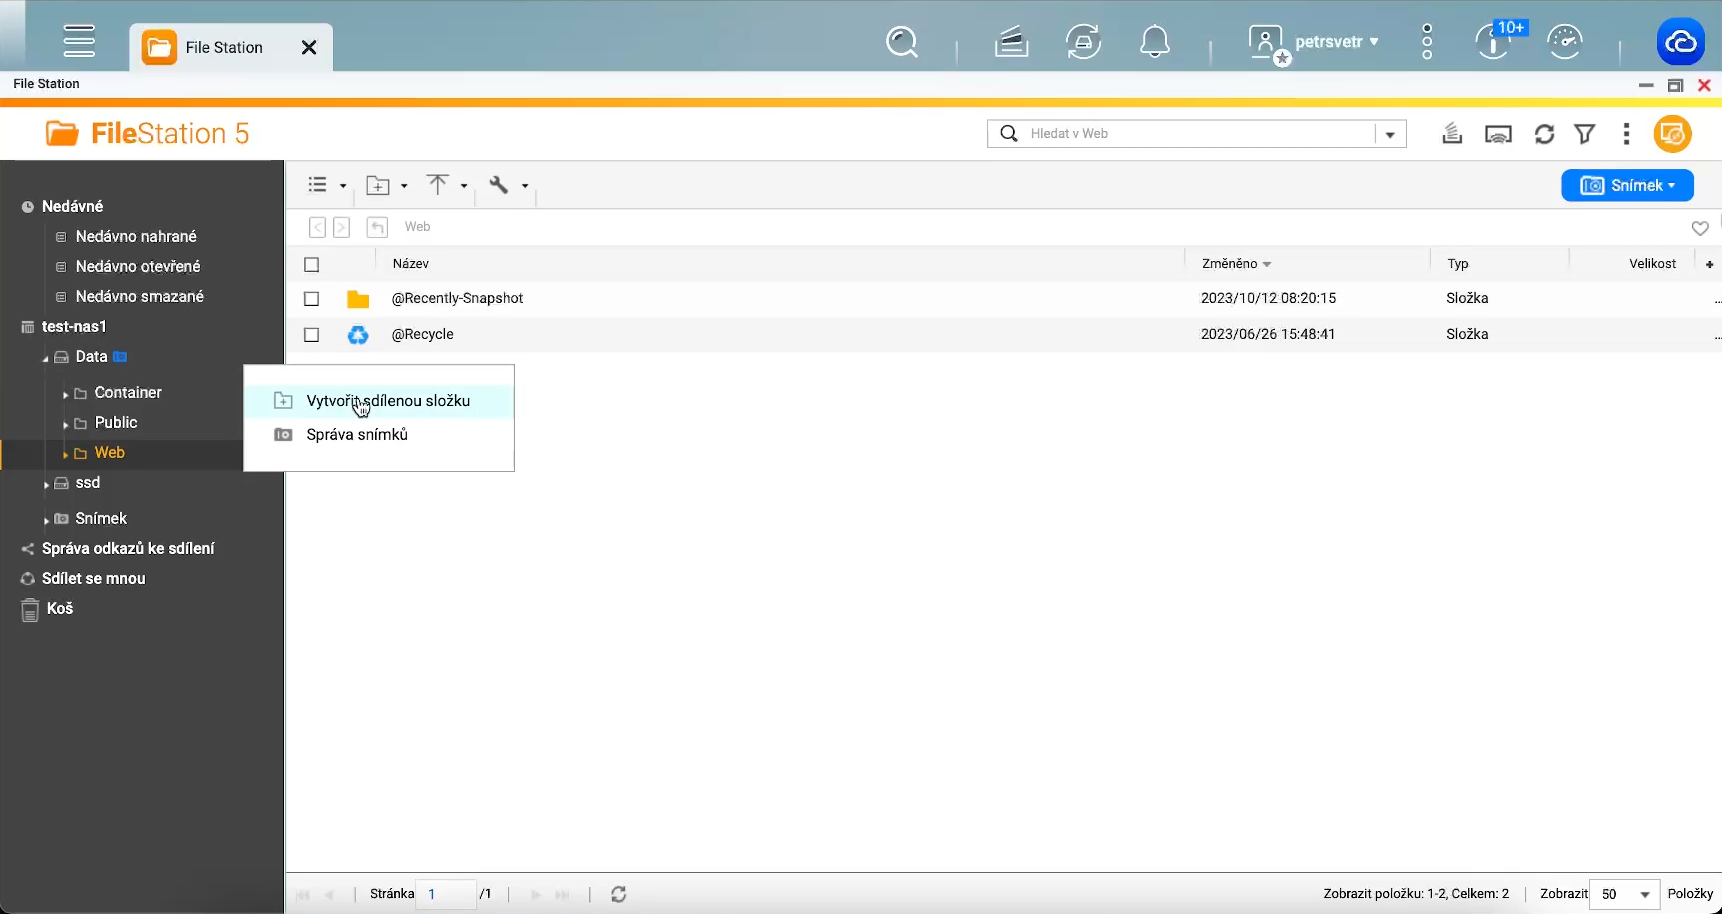The image size is (1722, 914).
Task: Click the remote folder mount icon
Action: [1498, 133]
